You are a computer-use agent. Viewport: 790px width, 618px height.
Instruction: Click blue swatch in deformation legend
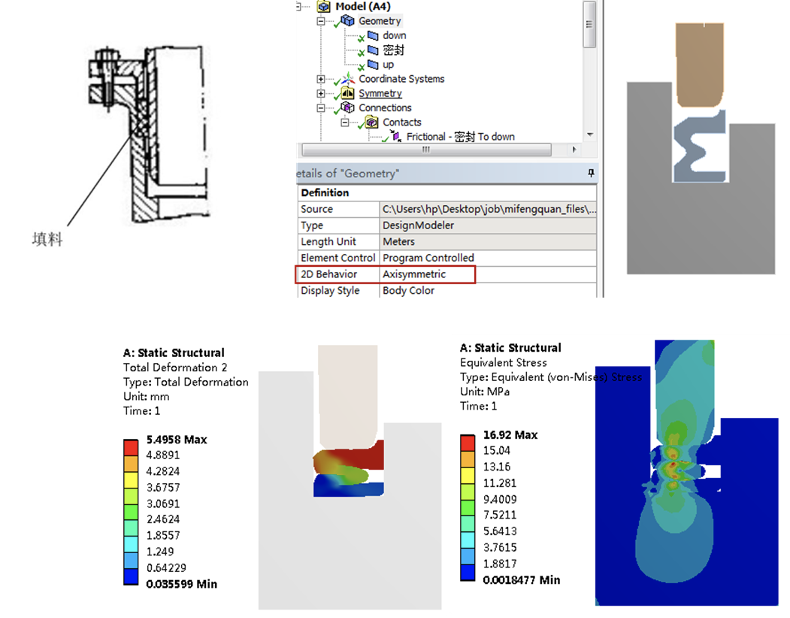coord(131,577)
